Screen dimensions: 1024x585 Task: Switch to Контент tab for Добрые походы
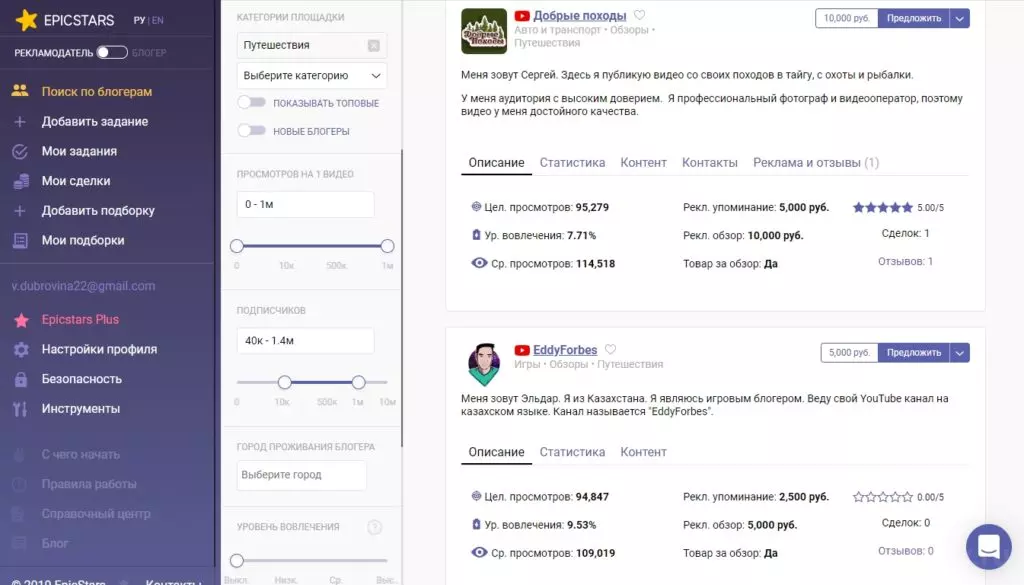pos(643,163)
